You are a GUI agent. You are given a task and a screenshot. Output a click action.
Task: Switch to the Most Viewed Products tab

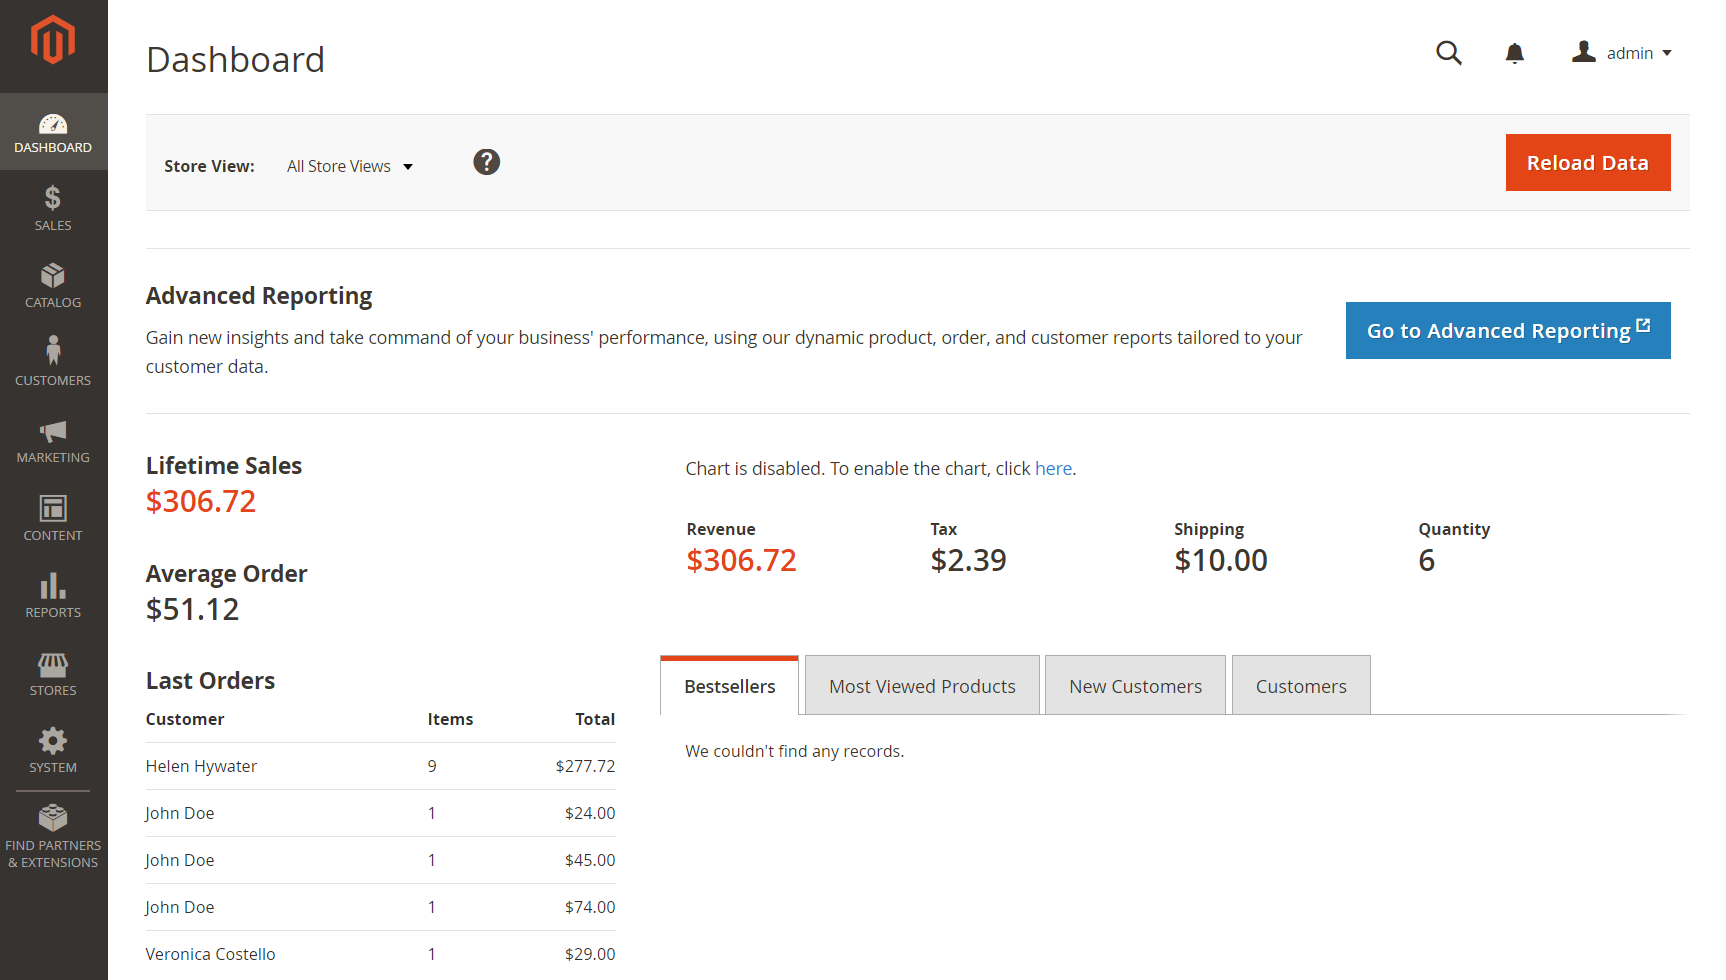point(921,685)
